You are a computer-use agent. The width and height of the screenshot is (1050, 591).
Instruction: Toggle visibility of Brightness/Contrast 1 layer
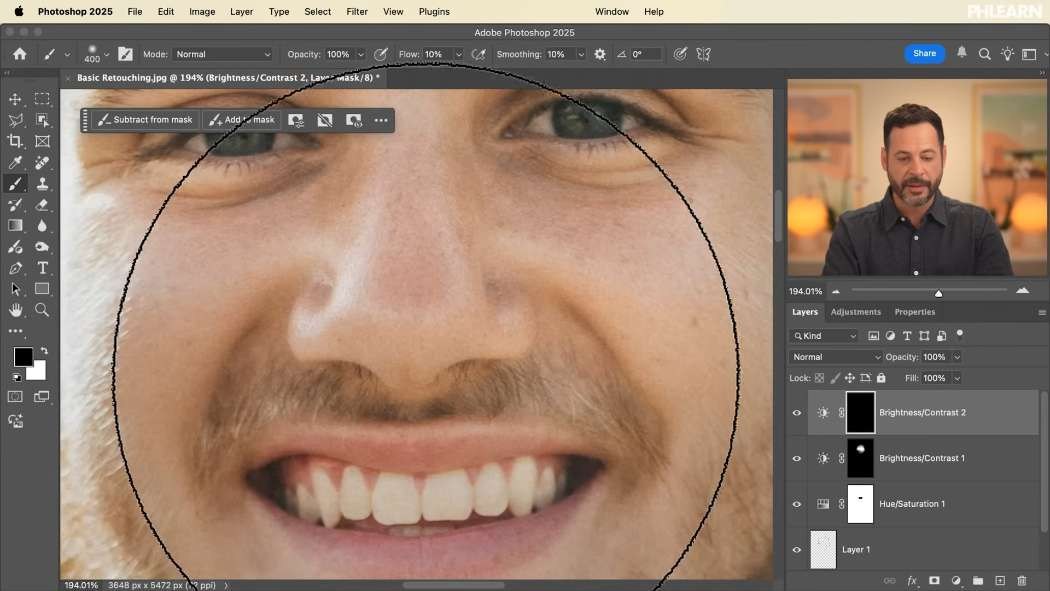click(x=797, y=458)
